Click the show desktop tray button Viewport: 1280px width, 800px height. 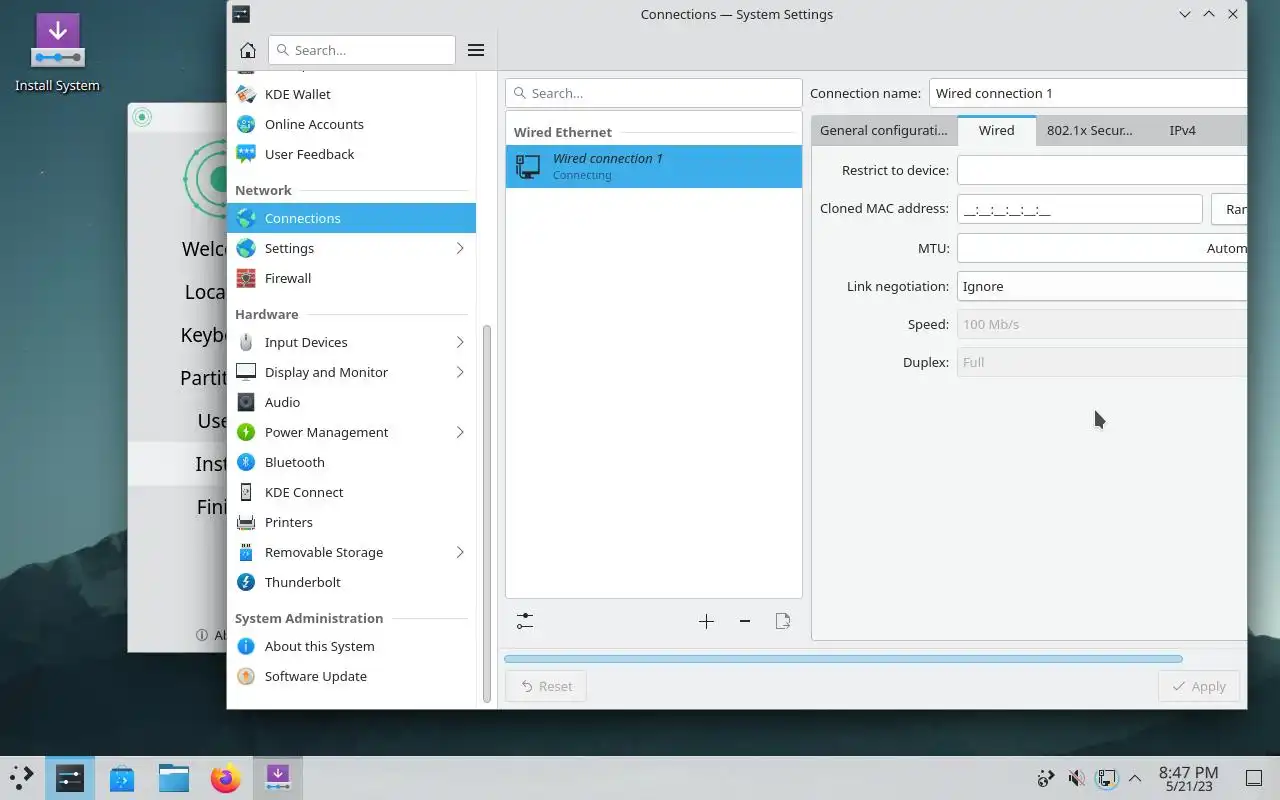[x=1253, y=778]
